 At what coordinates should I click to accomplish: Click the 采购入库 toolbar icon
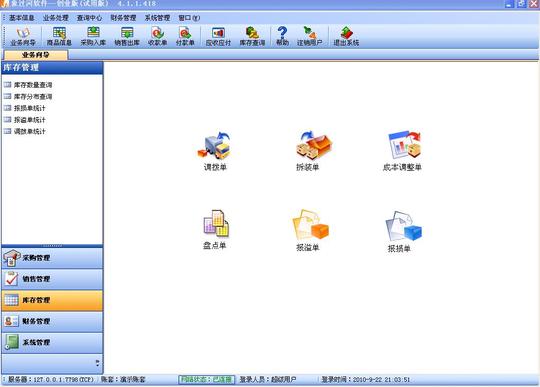(x=93, y=36)
